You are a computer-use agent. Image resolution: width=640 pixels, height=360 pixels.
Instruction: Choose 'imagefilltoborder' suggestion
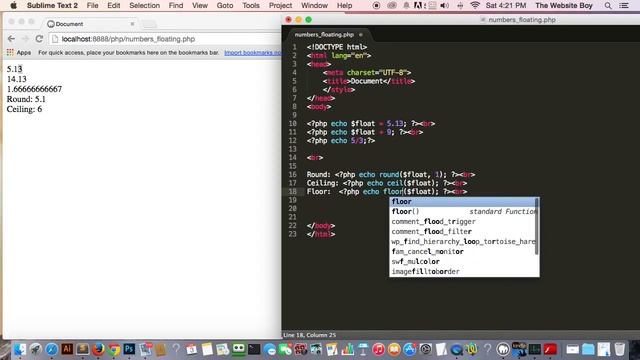[463, 271]
